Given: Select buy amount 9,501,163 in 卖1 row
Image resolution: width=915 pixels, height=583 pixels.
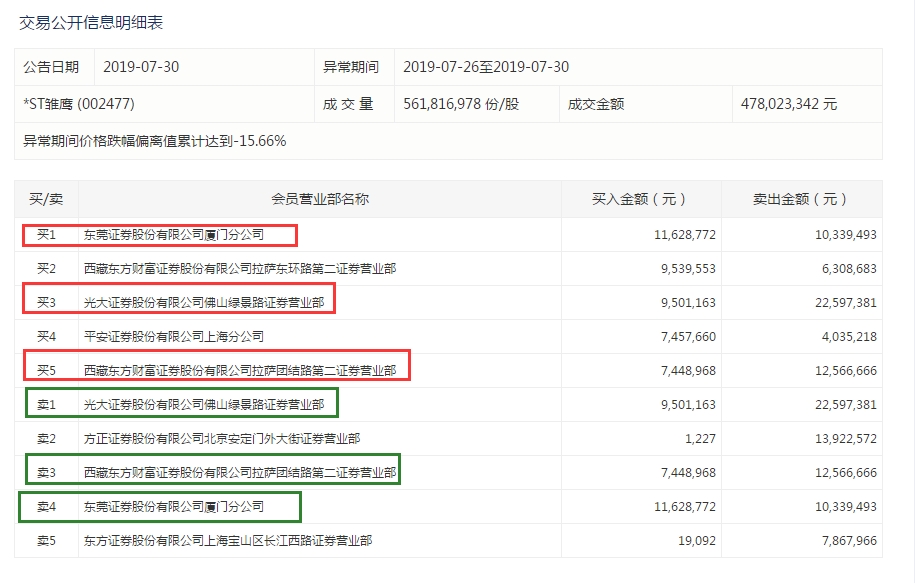Looking at the screenshot, I should pos(688,404).
